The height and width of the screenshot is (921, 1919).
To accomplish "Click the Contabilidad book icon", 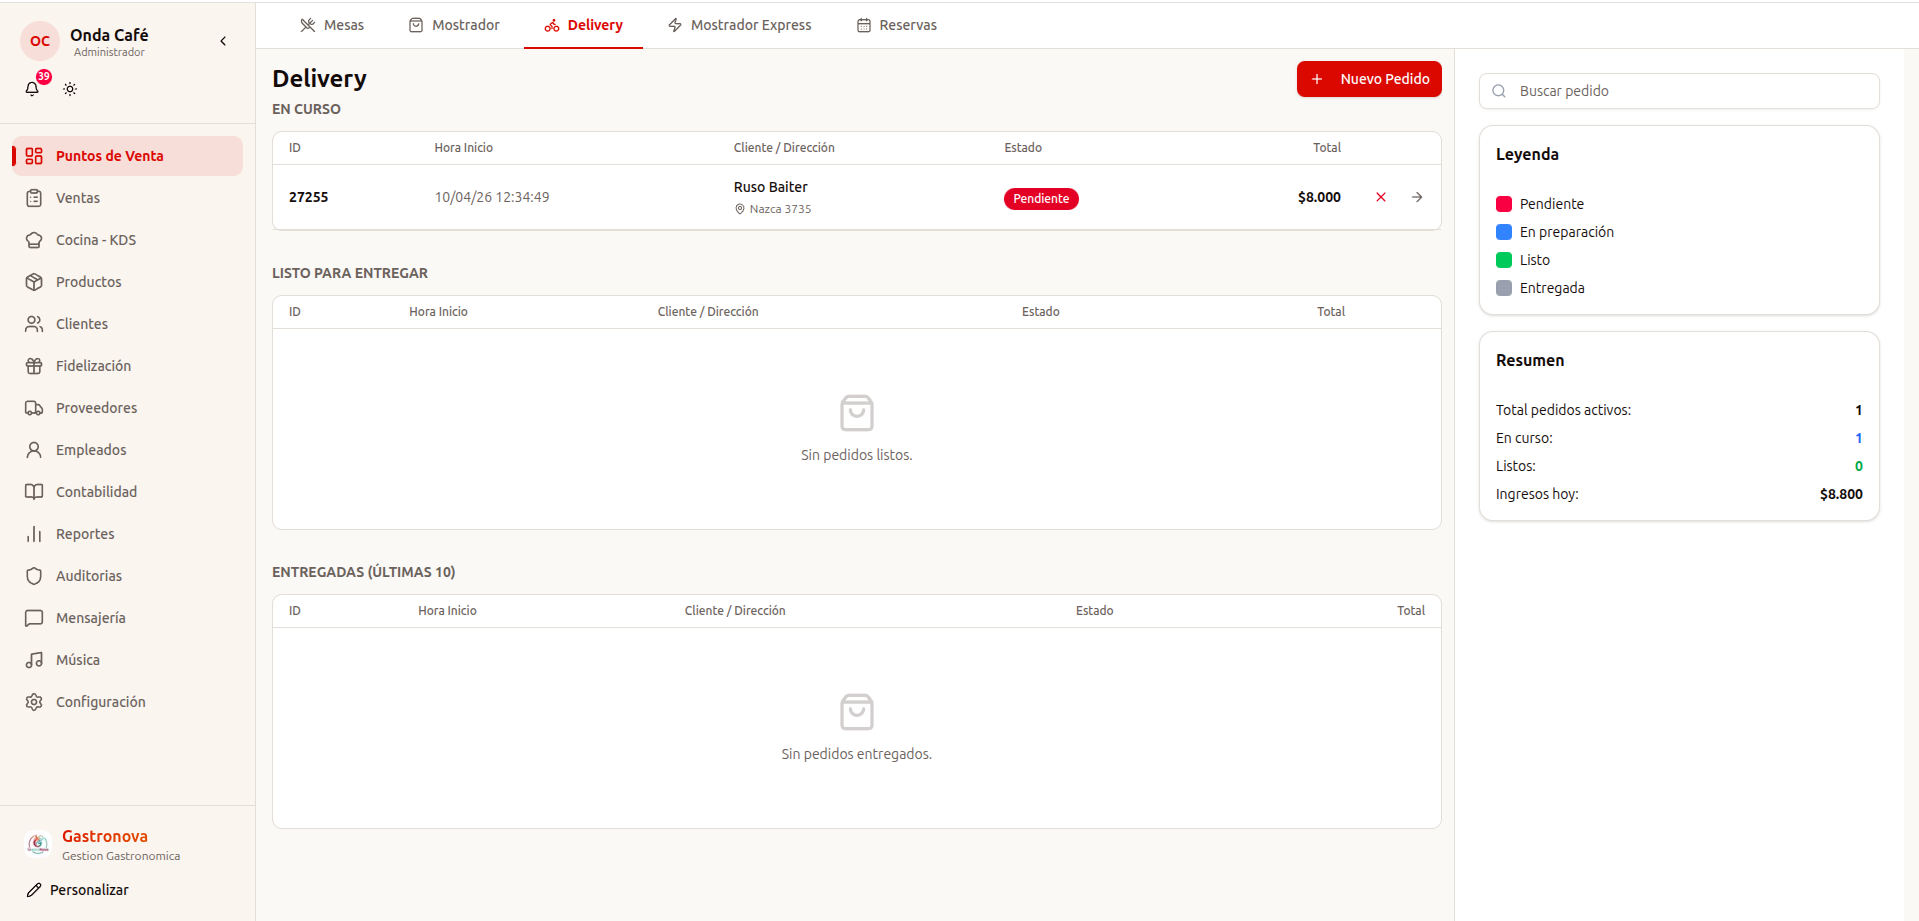I will [x=34, y=492].
